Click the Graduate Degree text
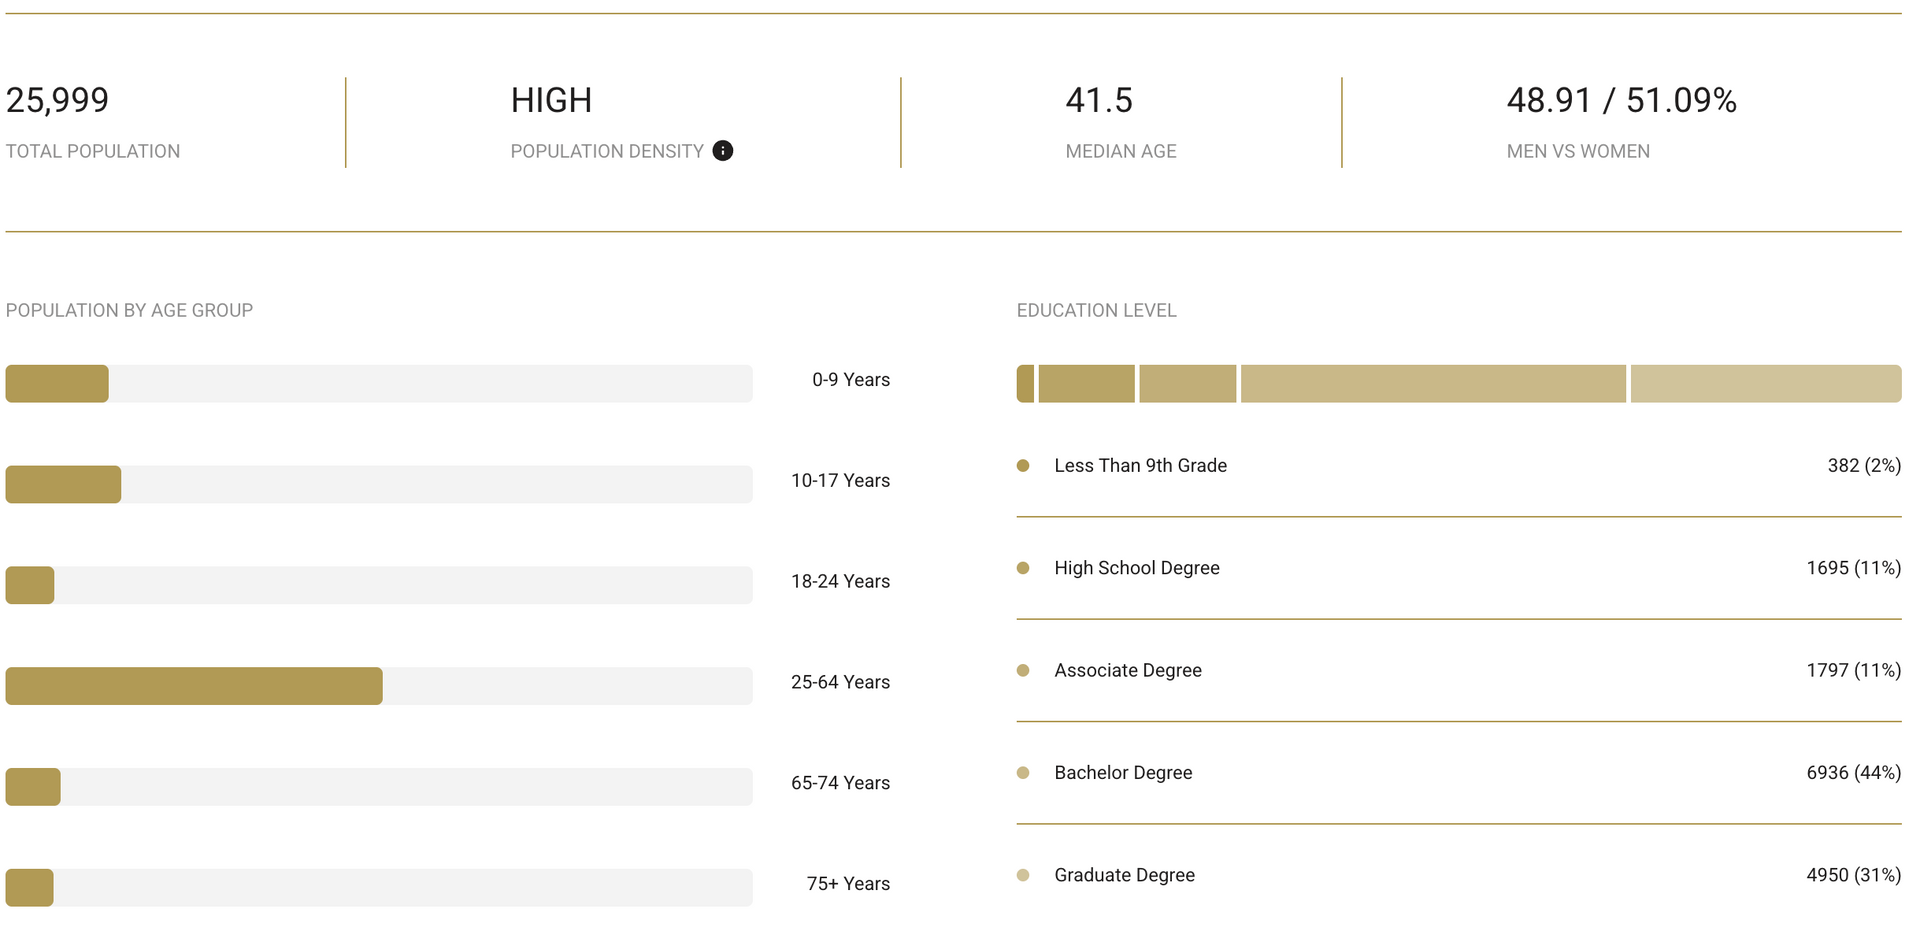Viewport: 1920px width, 928px height. point(1125,875)
